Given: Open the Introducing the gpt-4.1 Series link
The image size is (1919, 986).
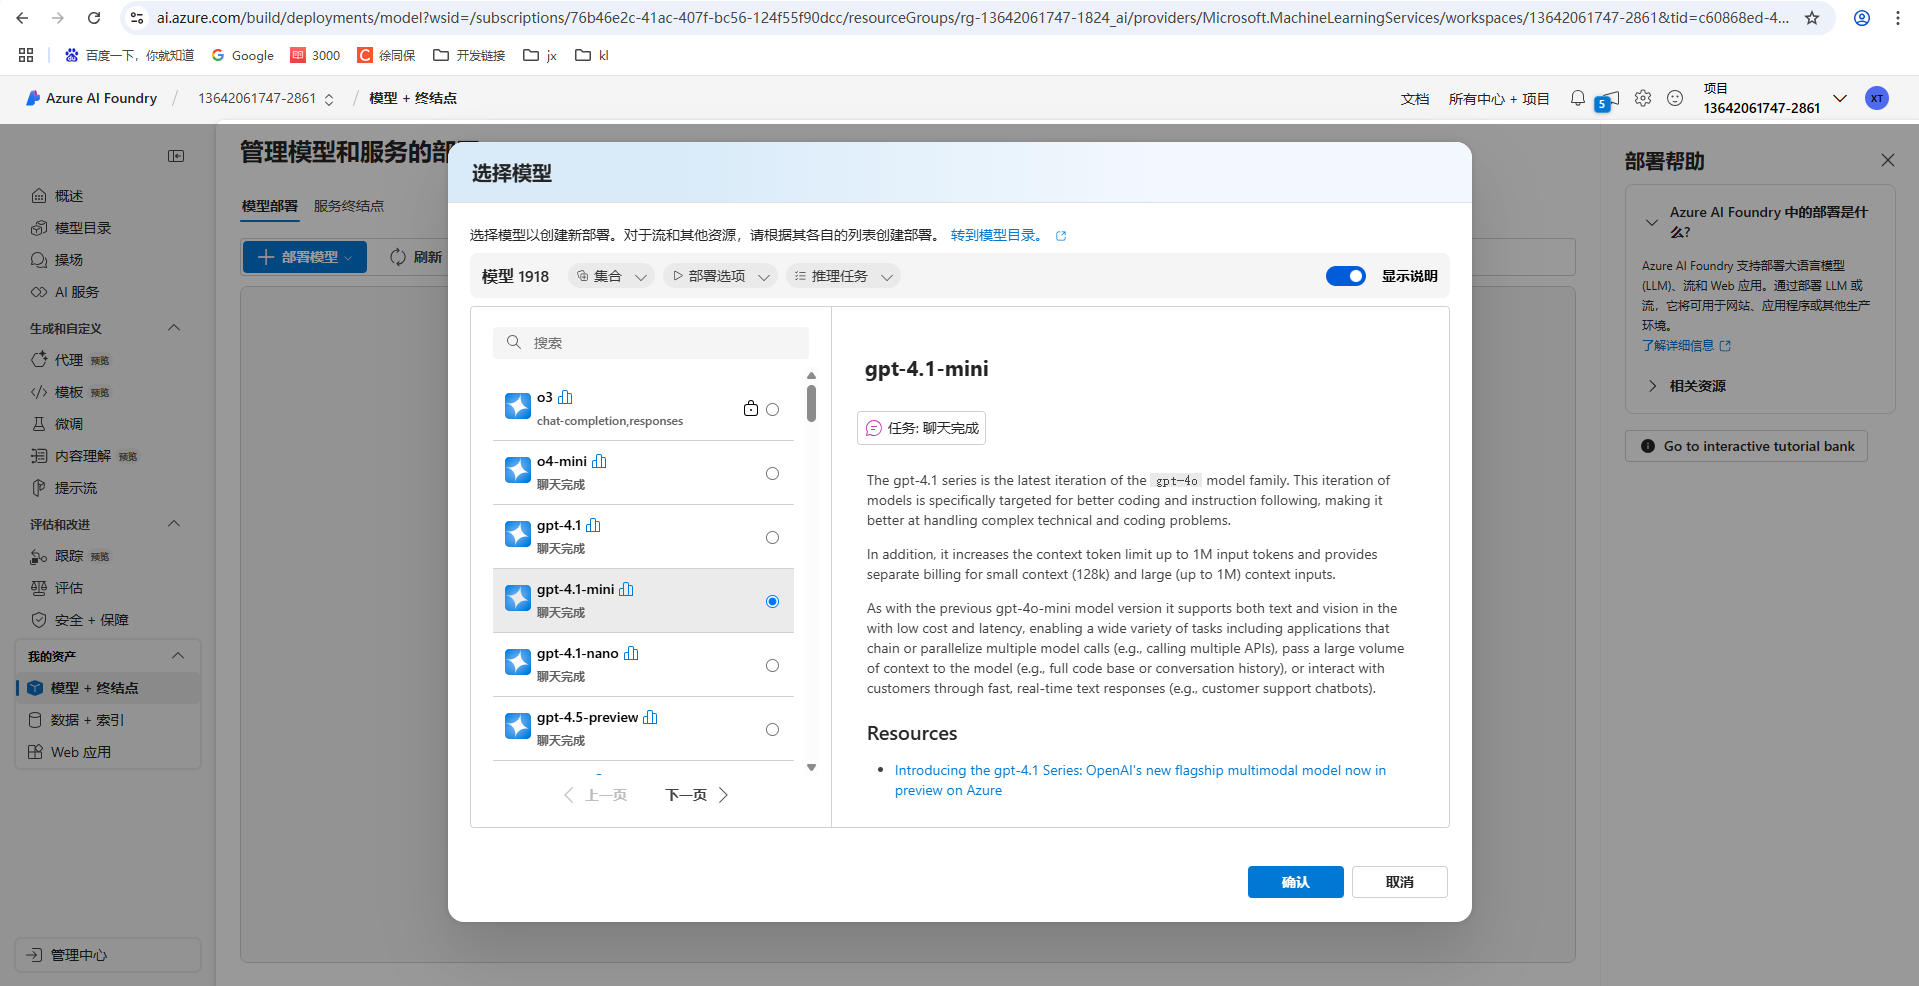Looking at the screenshot, I should click(x=1140, y=780).
